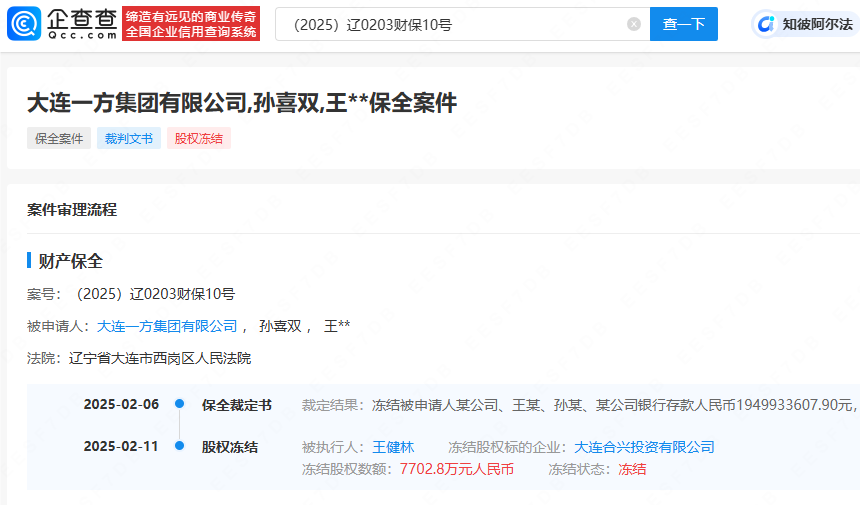Open the 大连一方集团有限公司 respondent link
Viewport: 860px width, 505px height.
click(x=167, y=326)
